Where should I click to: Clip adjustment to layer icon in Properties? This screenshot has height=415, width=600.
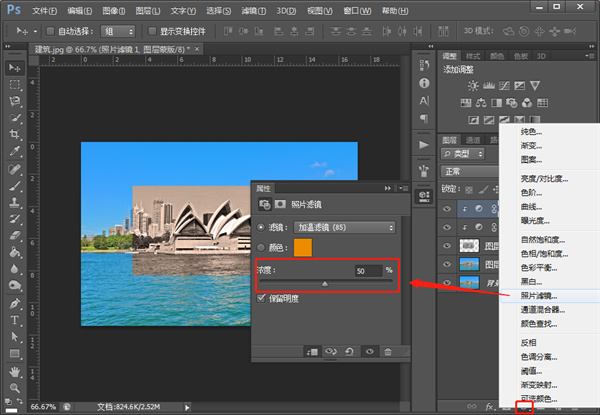click(x=313, y=351)
